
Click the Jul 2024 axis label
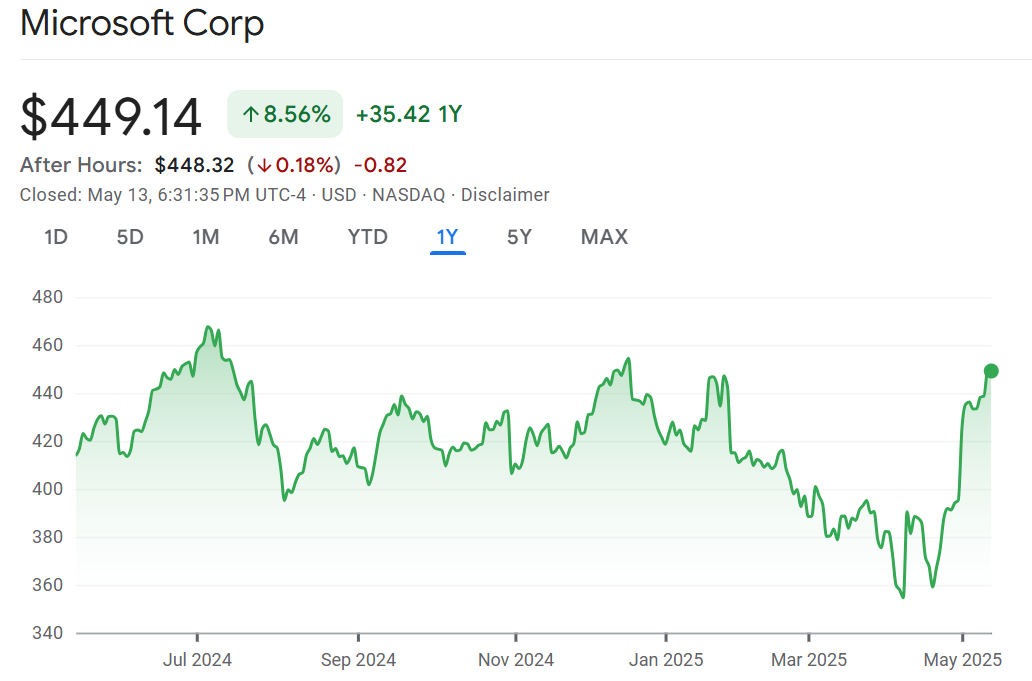[x=197, y=660]
